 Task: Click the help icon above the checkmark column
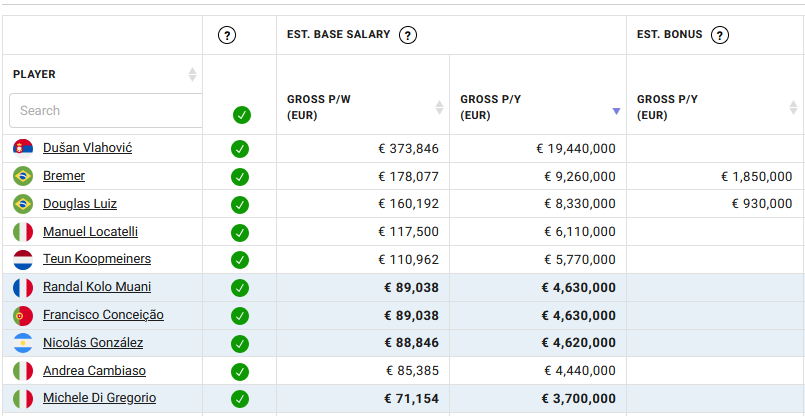click(x=227, y=35)
